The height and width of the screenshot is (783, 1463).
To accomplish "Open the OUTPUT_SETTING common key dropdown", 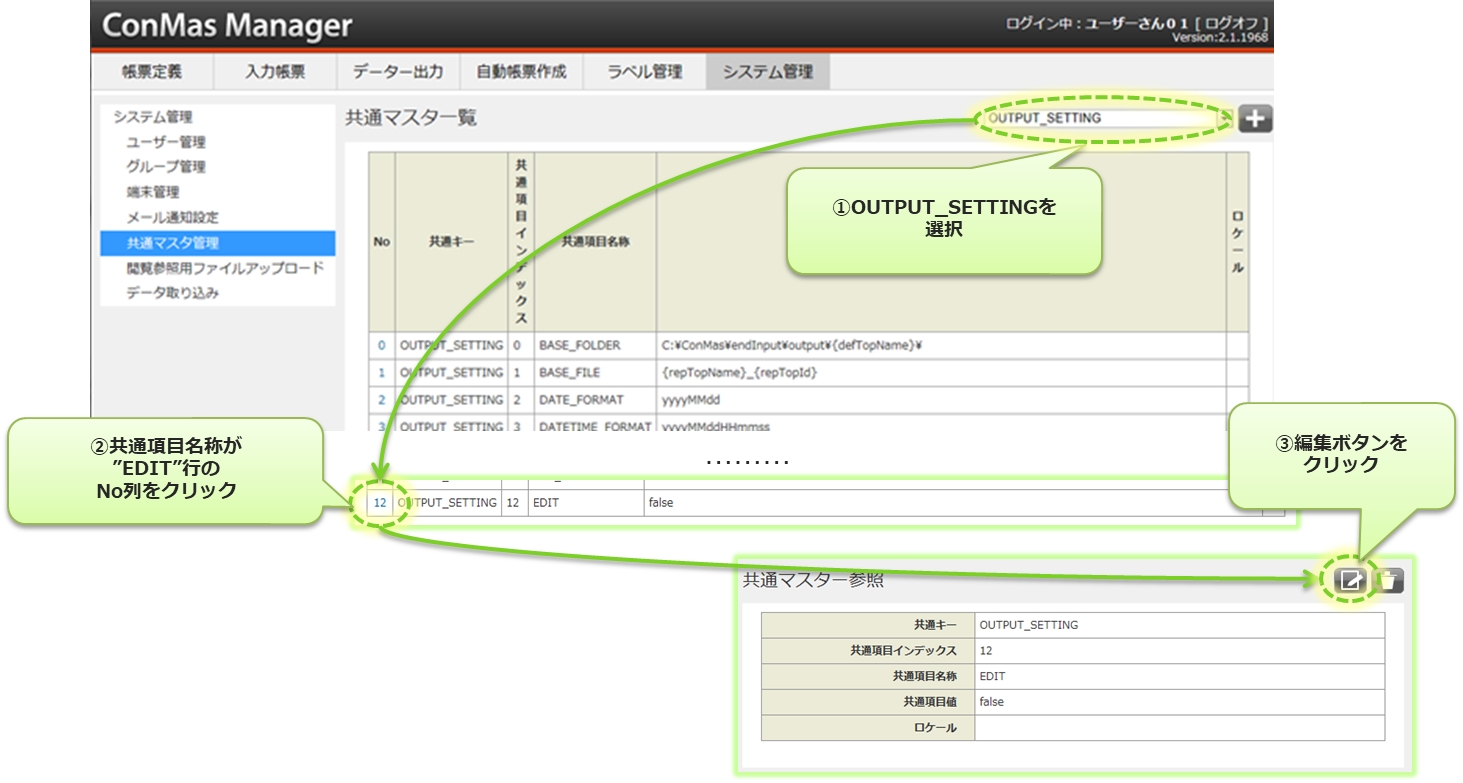I will tap(1108, 118).
